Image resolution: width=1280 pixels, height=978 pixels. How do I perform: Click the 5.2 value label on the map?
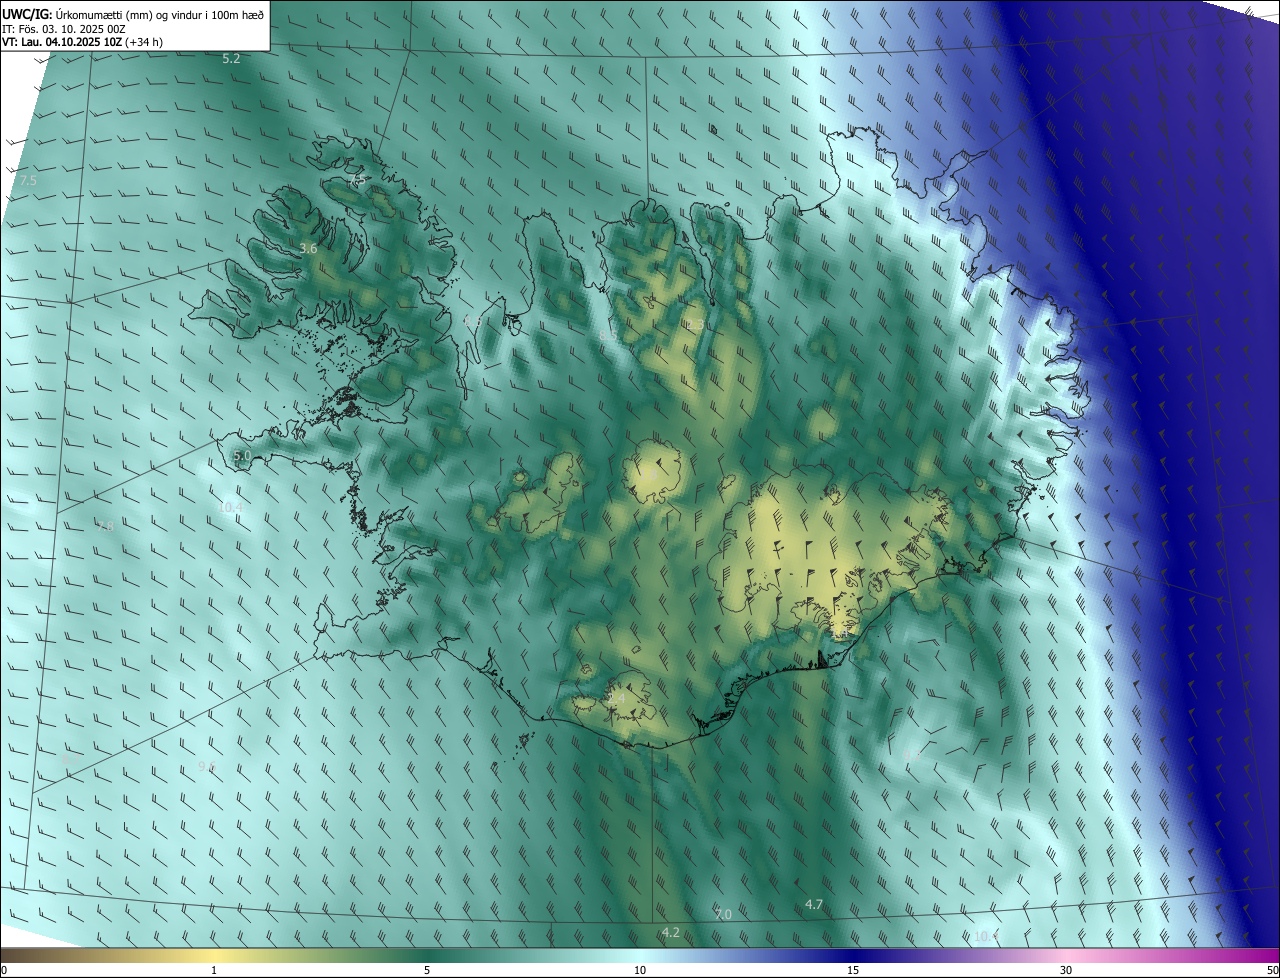tap(231, 59)
